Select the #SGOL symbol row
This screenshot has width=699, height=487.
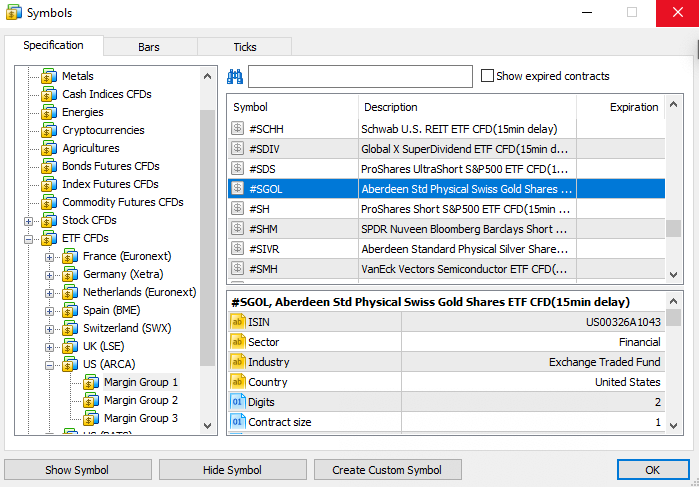click(446, 189)
